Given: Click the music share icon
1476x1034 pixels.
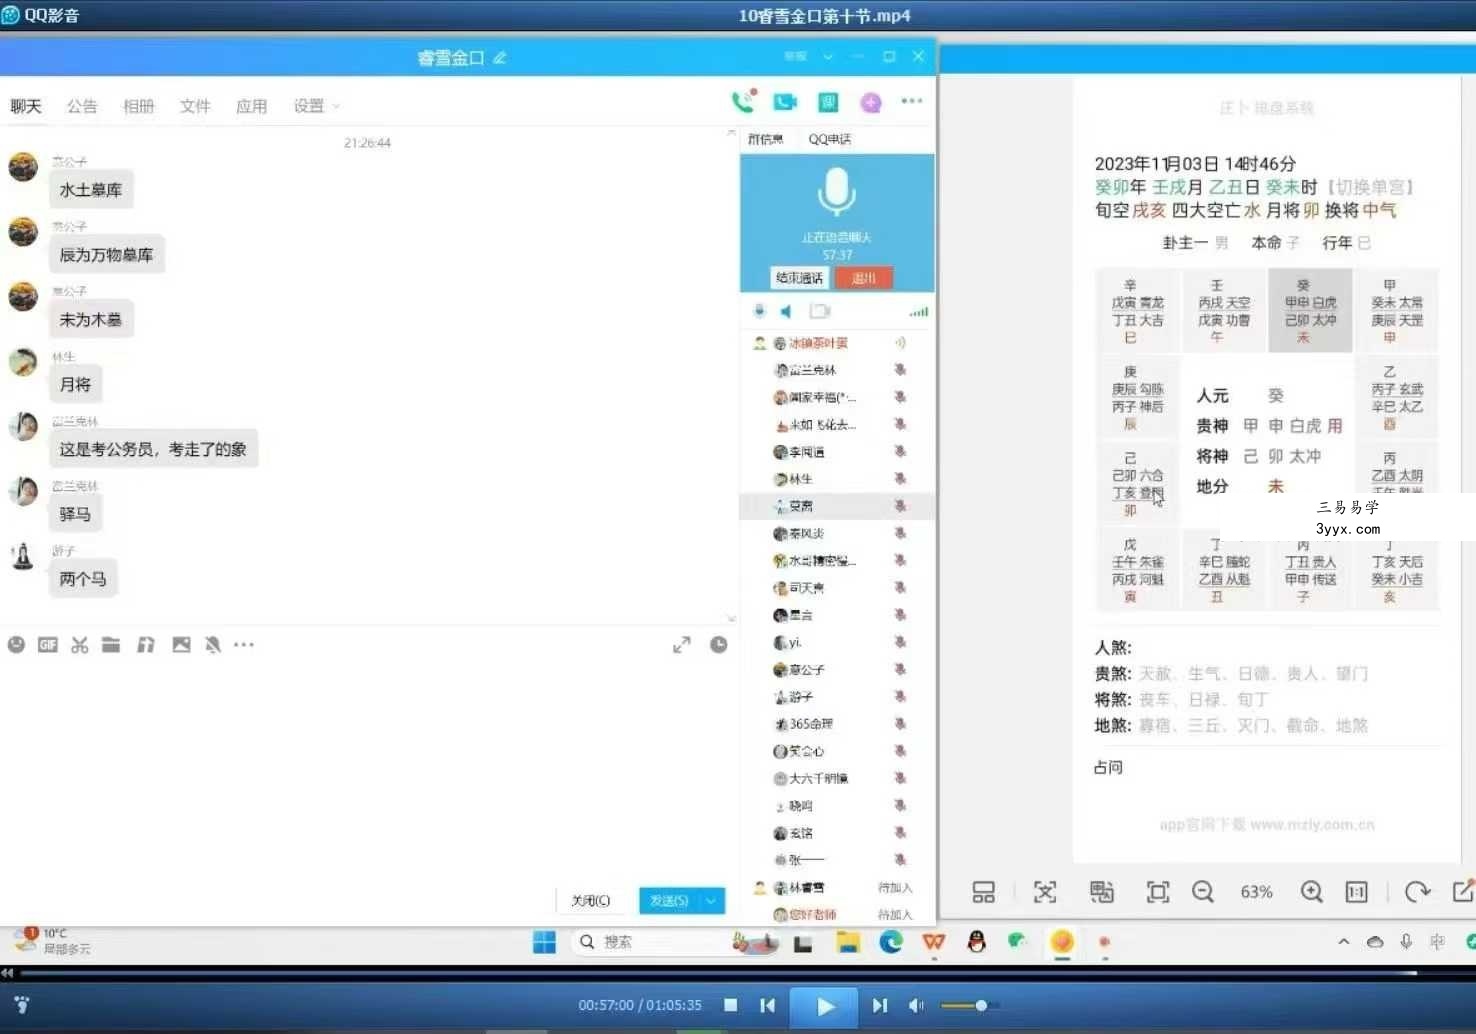Looking at the screenshot, I should (146, 645).
